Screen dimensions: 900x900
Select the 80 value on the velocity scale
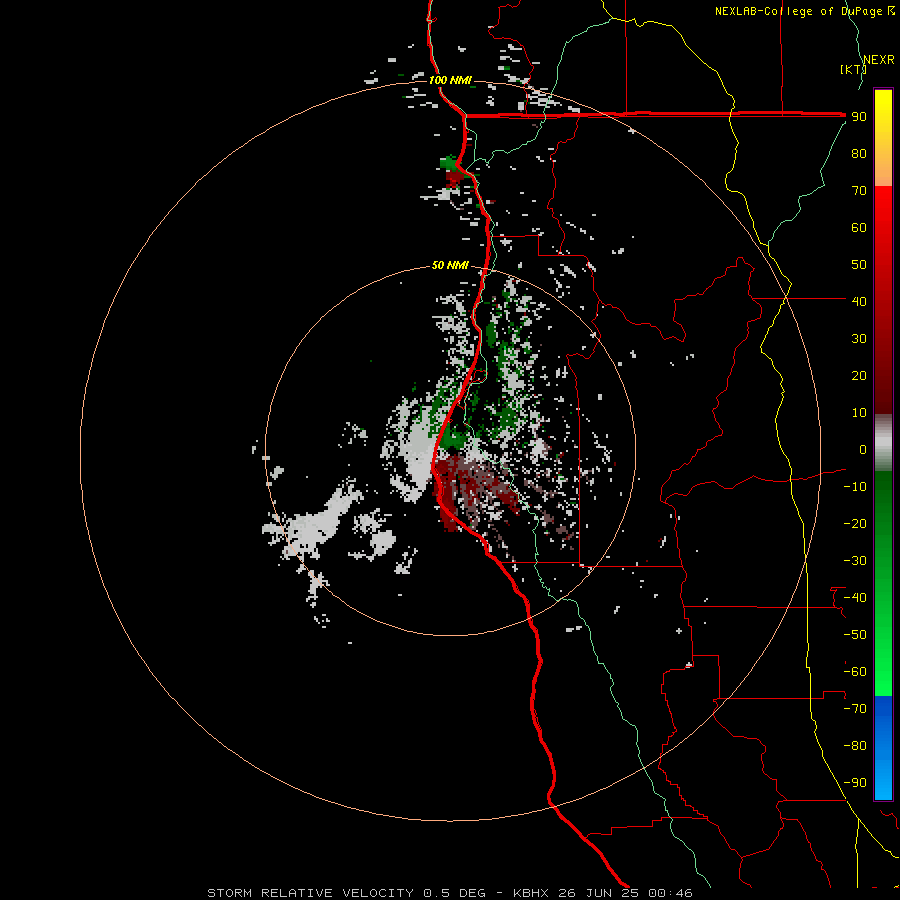tap(859, 153)
